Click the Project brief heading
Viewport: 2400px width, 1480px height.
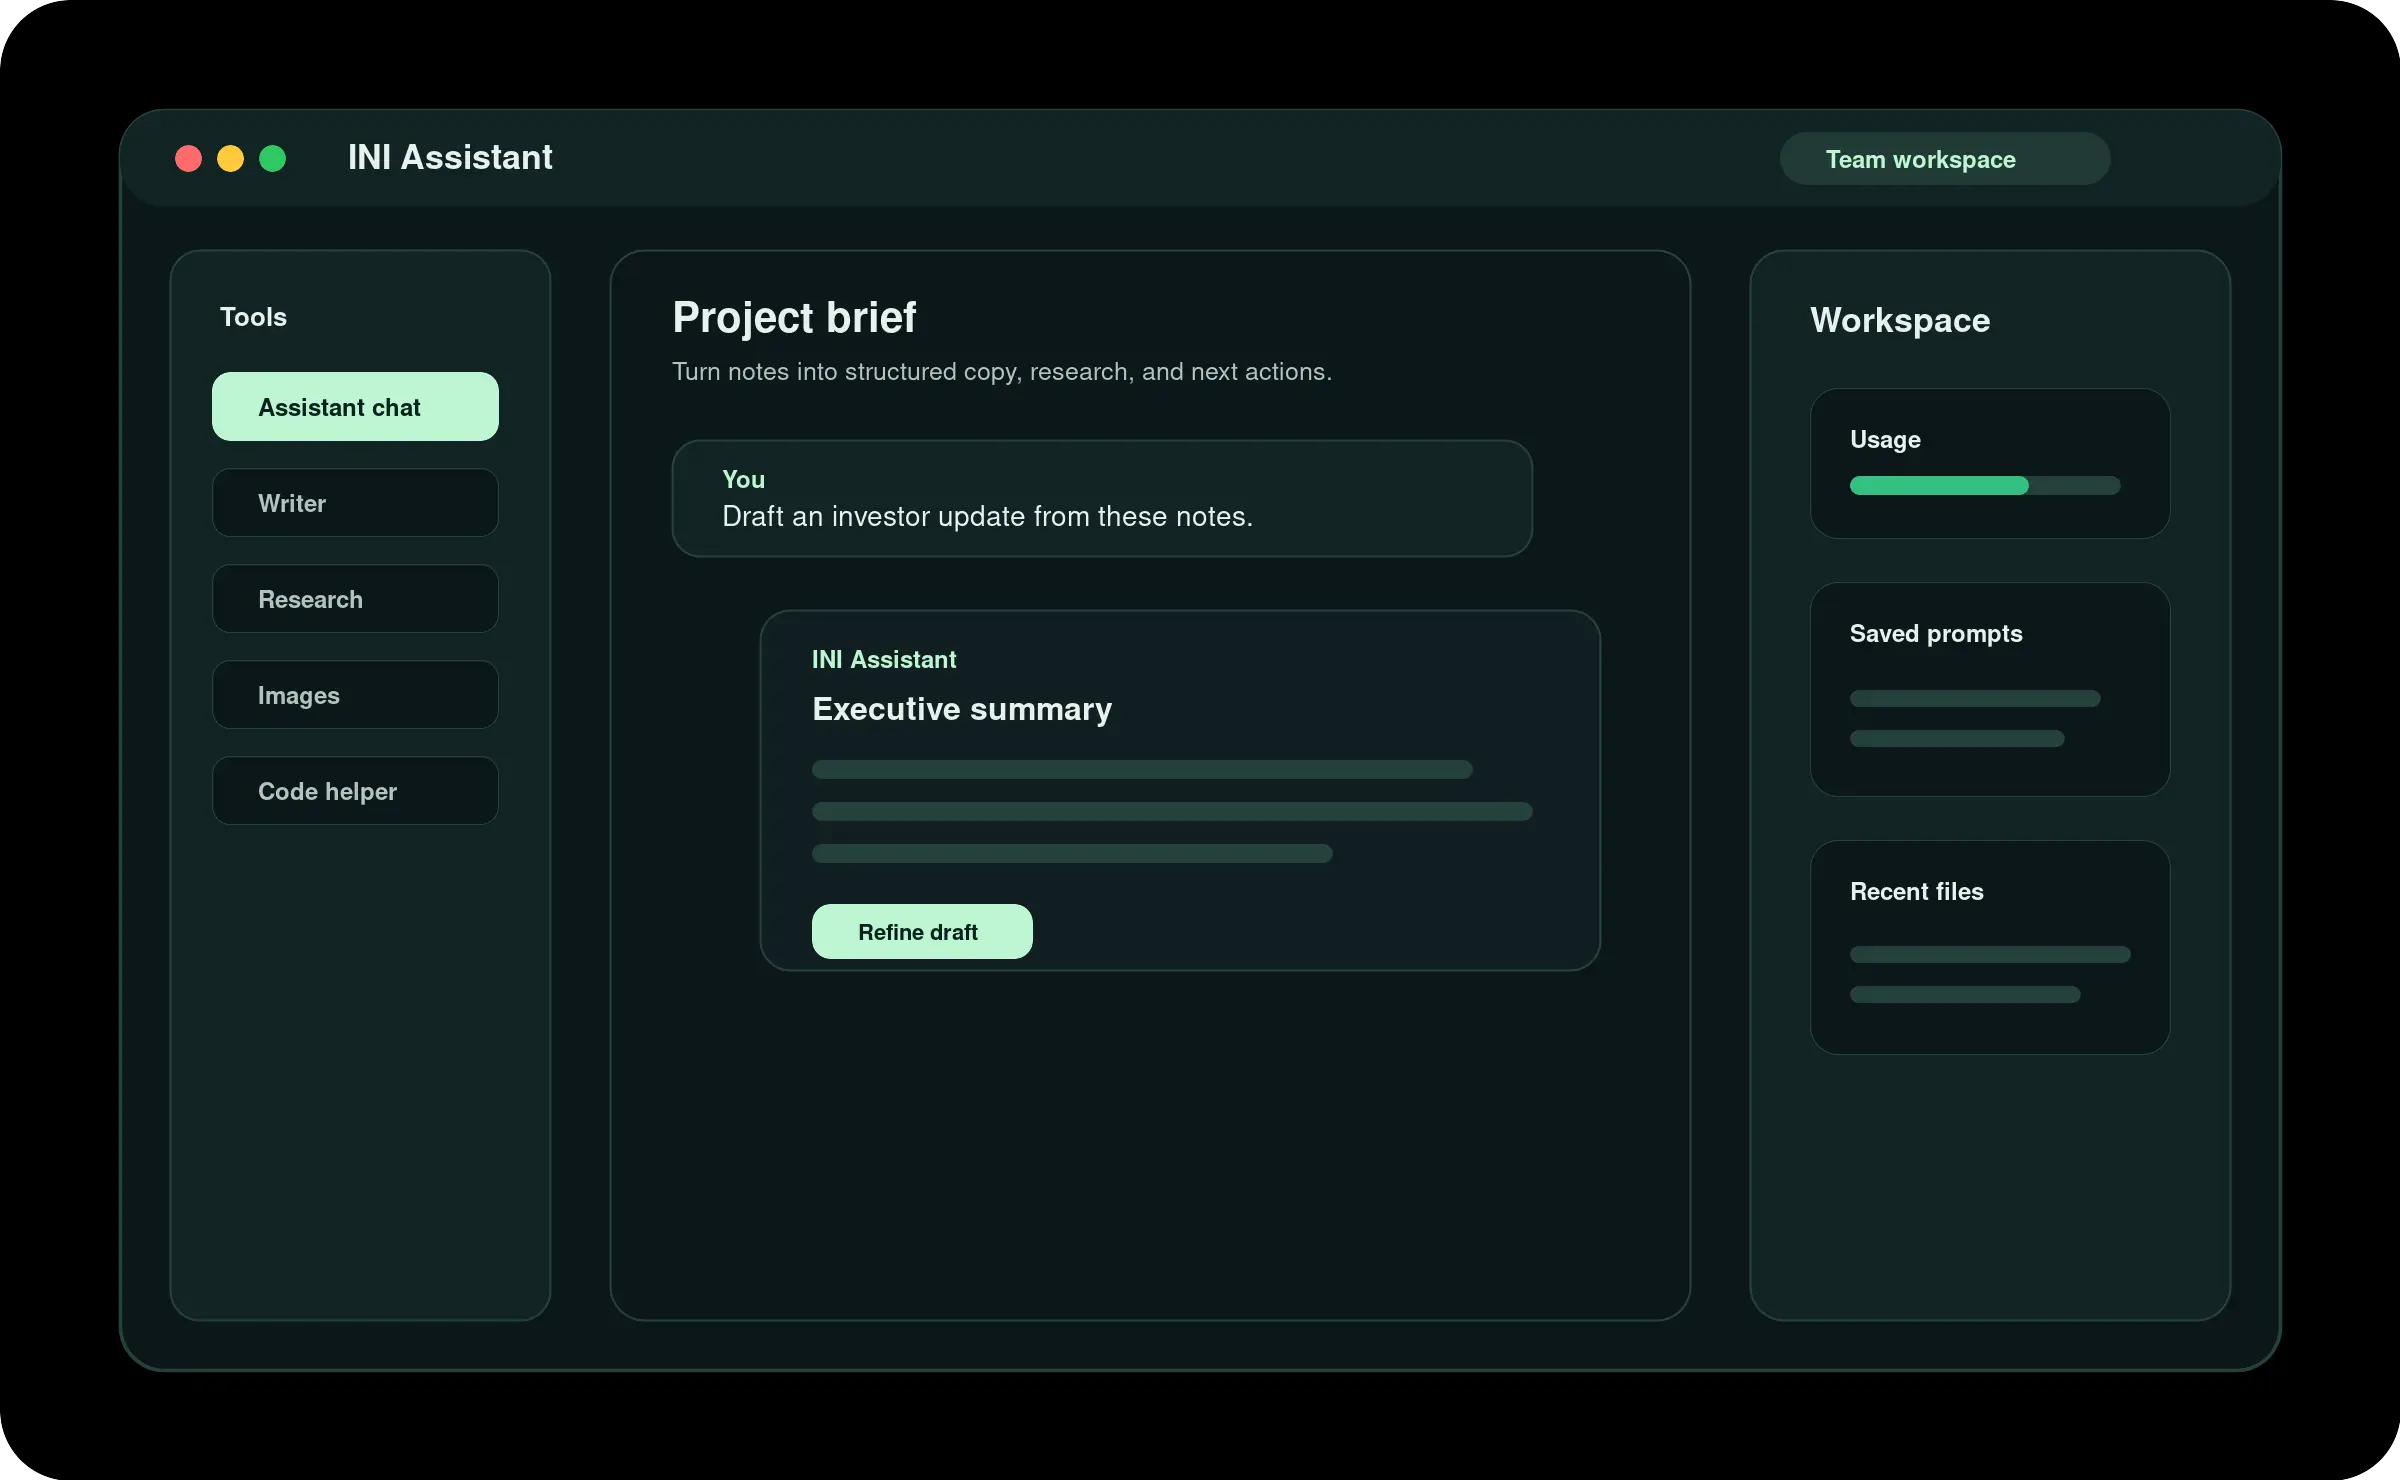[794, 318]
